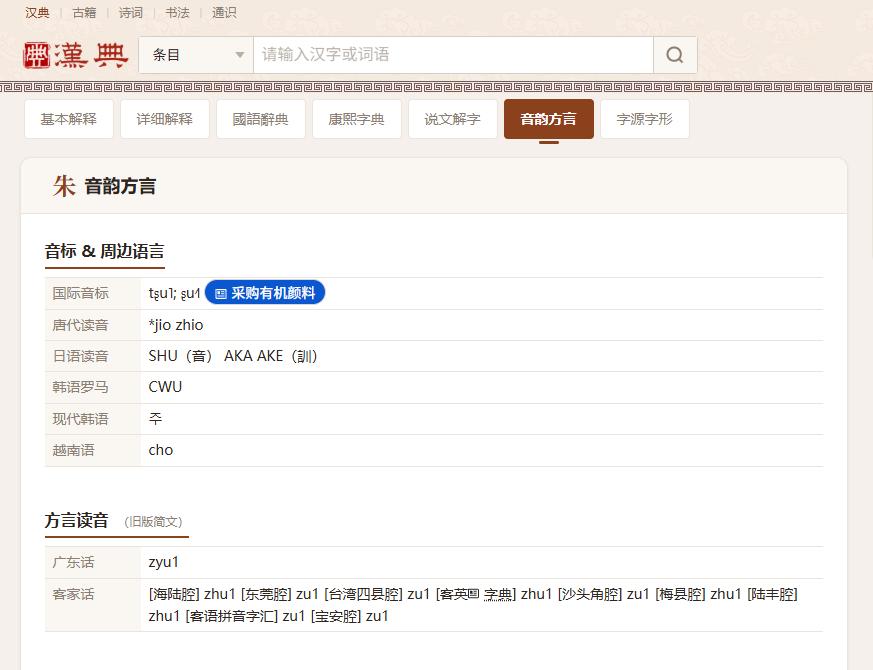Click the 国际音标 row label
Image resolution: width=873 pixels, height=670 pixels.
coord(81,293)
